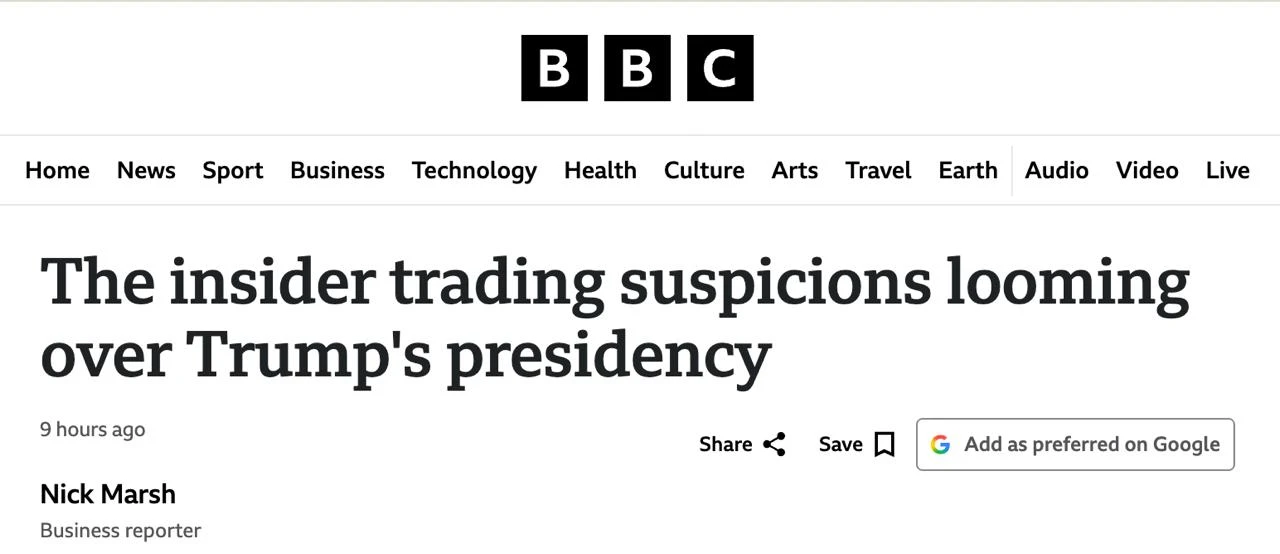Navigate to the Business section

337,170
